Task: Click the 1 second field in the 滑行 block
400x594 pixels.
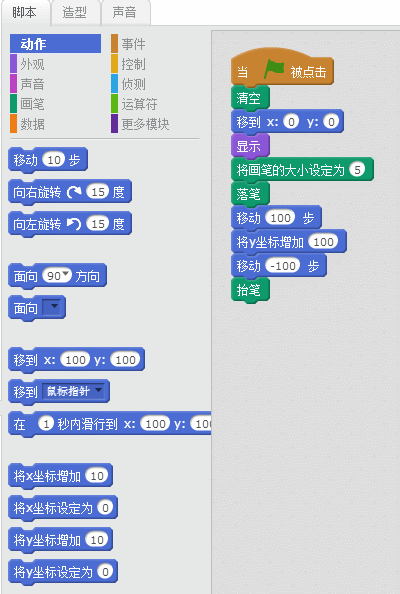Action: coord(46,424)
